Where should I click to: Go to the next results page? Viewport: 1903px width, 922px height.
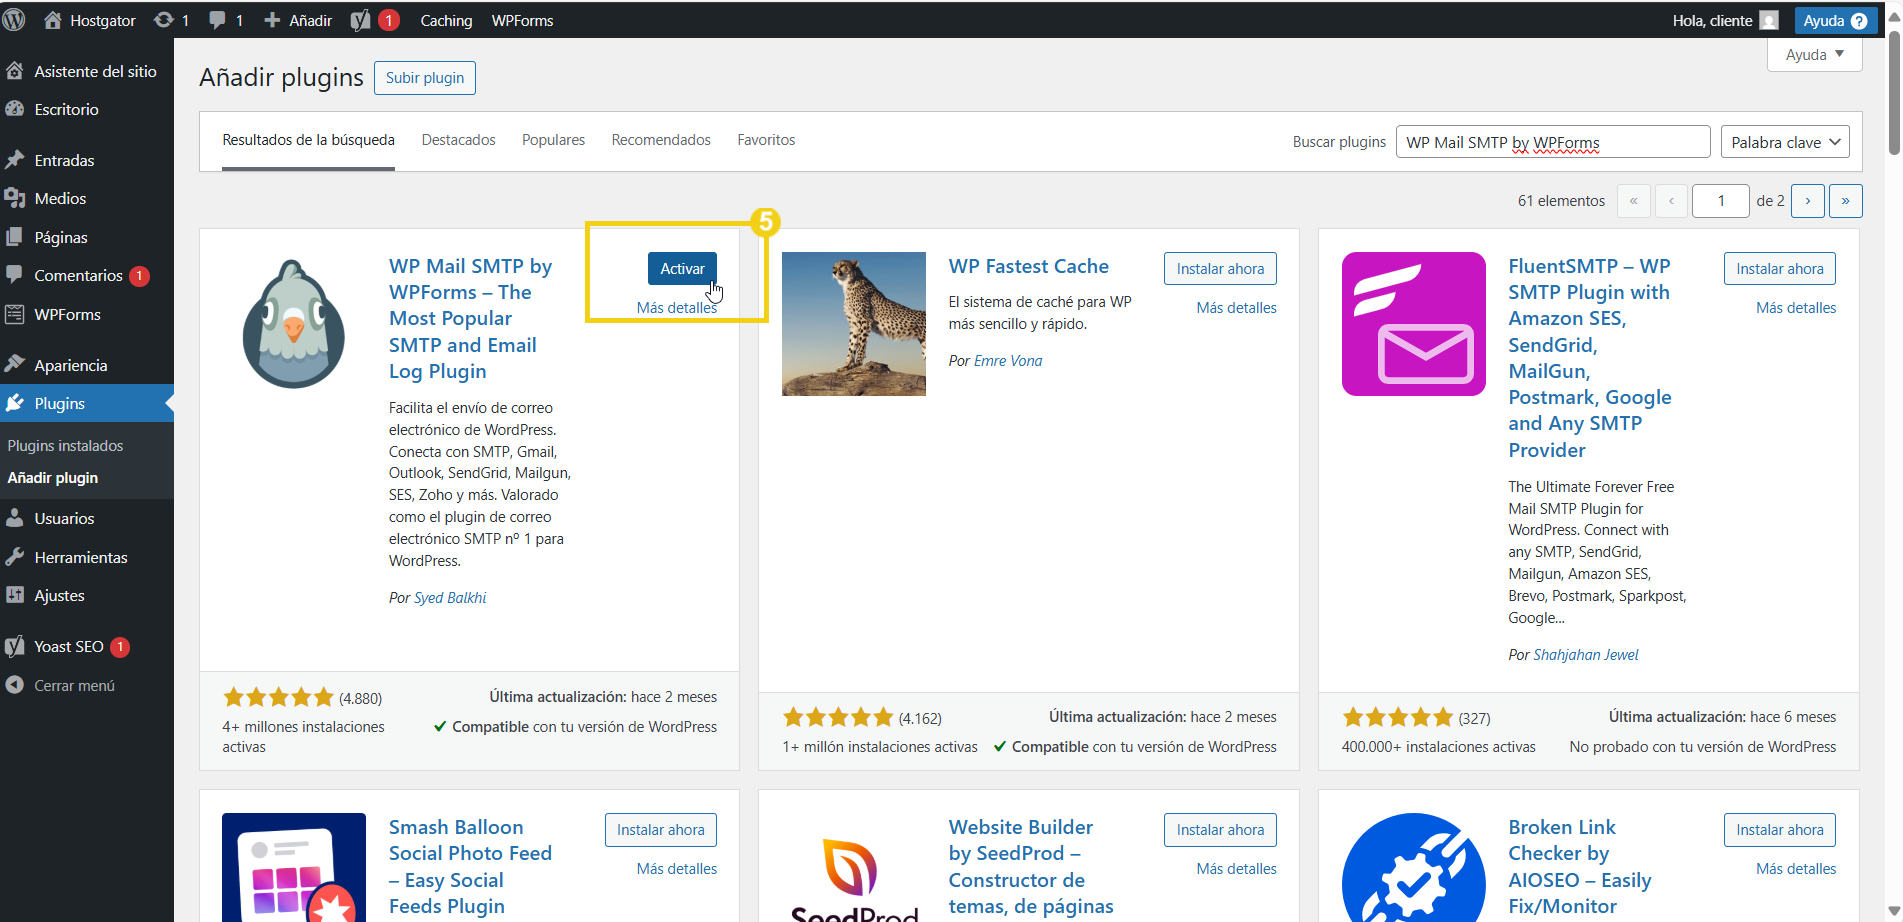(x=1808, y=201)
